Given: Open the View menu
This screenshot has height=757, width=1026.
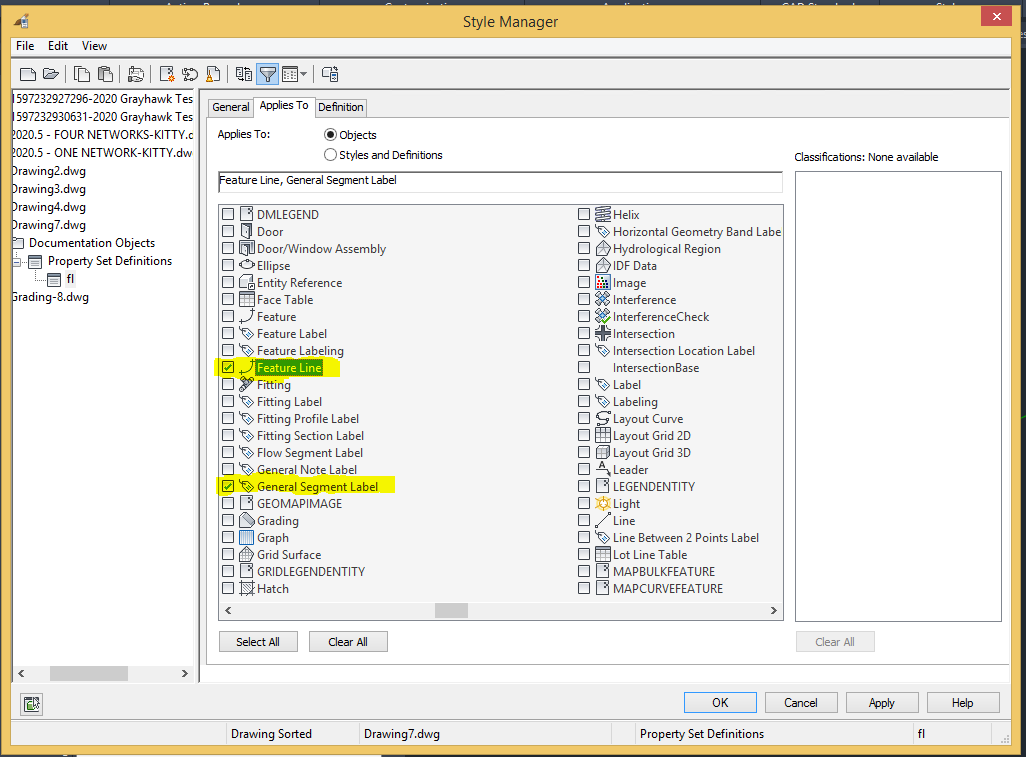Looking at the screenshot, I should [x=94, y=46].
